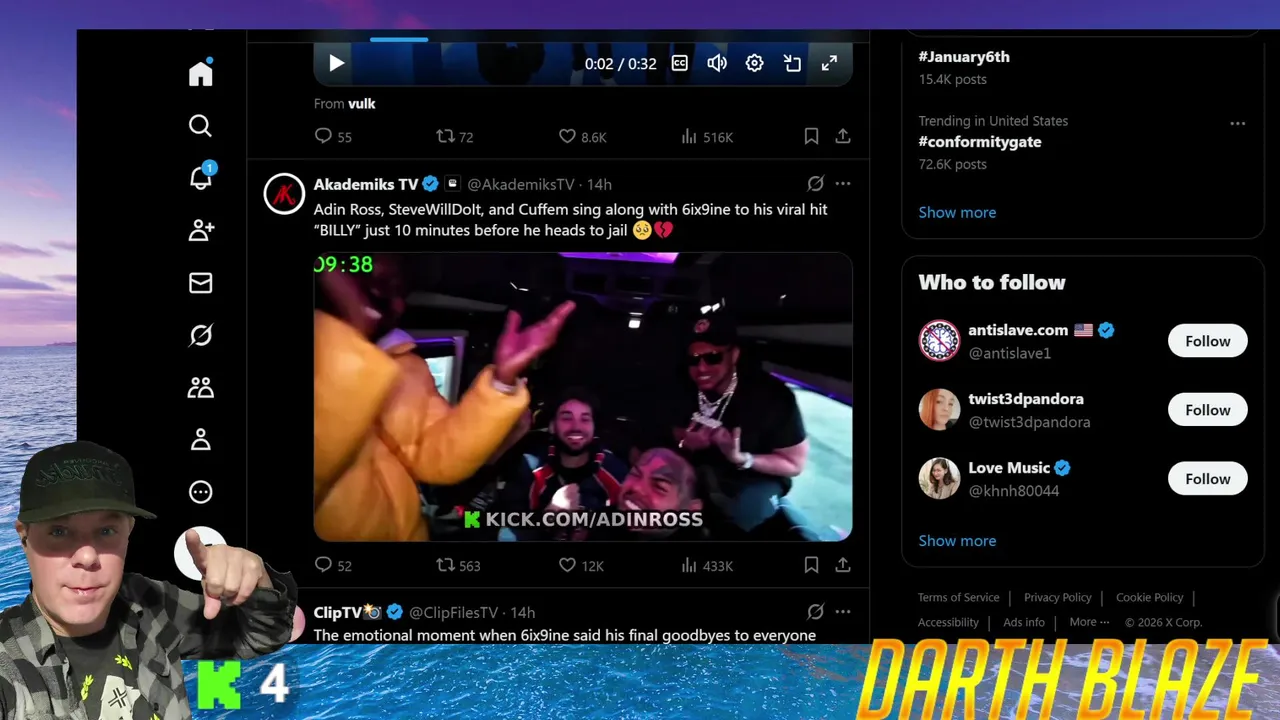Click the 14h timestamp on ClipTV post

522,612
